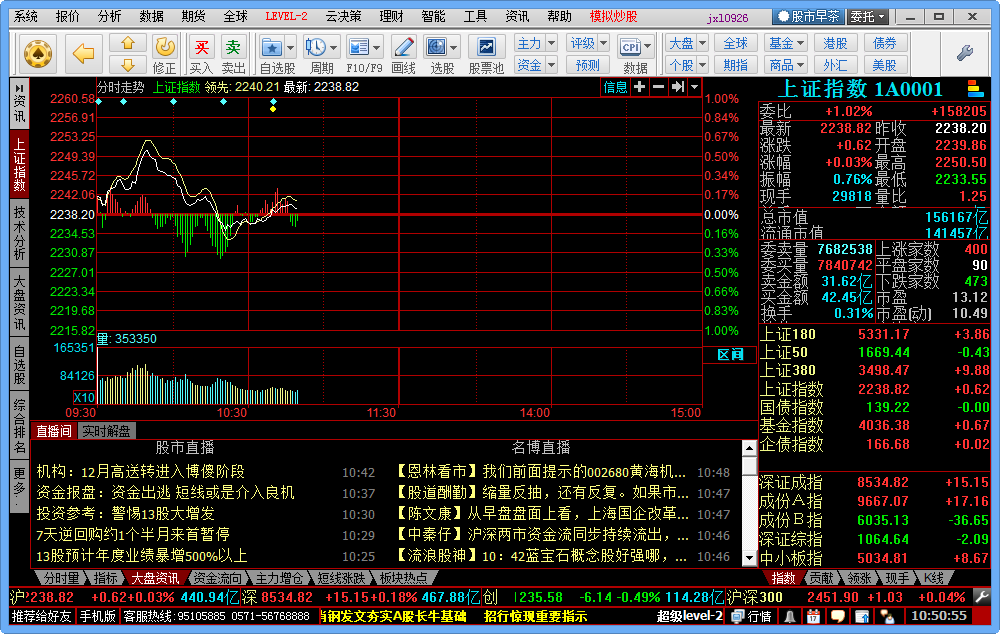1000x634 pixels.
Task: Open the 基金 dropdown
Action: coord(787,43)
